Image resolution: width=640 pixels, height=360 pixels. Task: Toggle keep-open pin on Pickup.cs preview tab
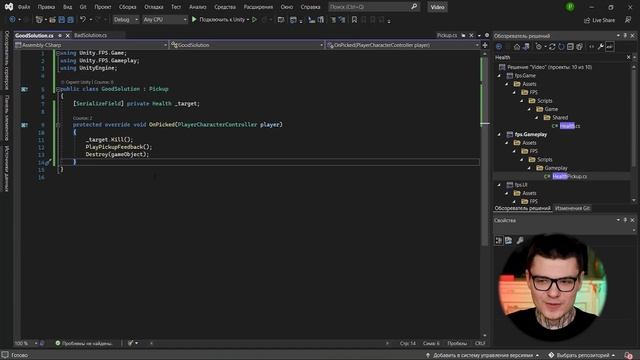pos(463,36)
